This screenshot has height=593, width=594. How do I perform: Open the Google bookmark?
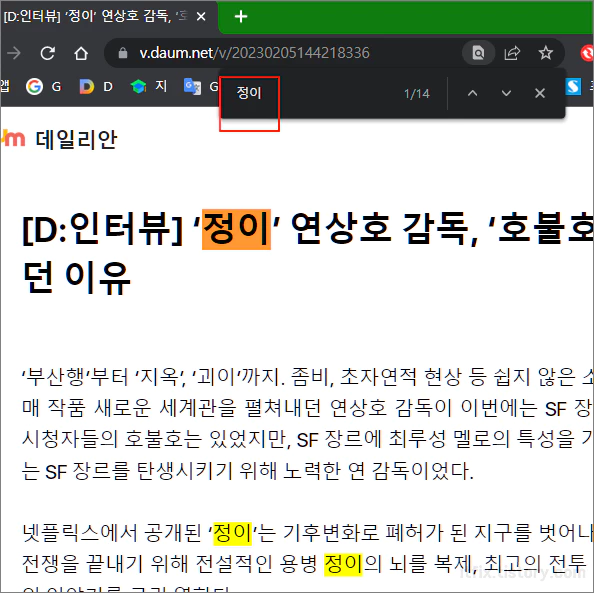[x=43, y=87]
